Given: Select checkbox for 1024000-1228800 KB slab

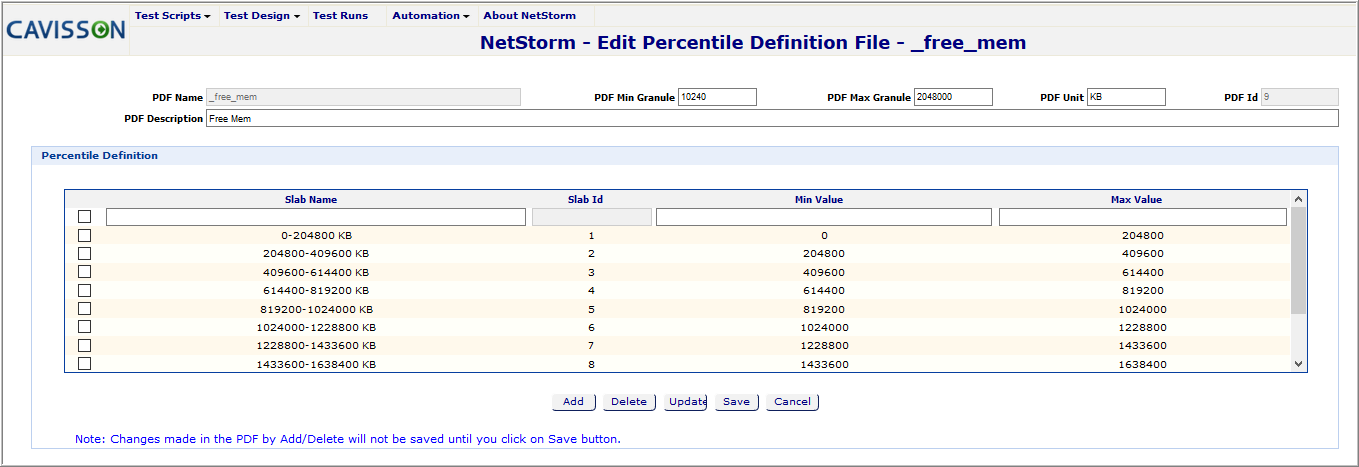Looking at the screenshot, I should click(x=84, y=326).
